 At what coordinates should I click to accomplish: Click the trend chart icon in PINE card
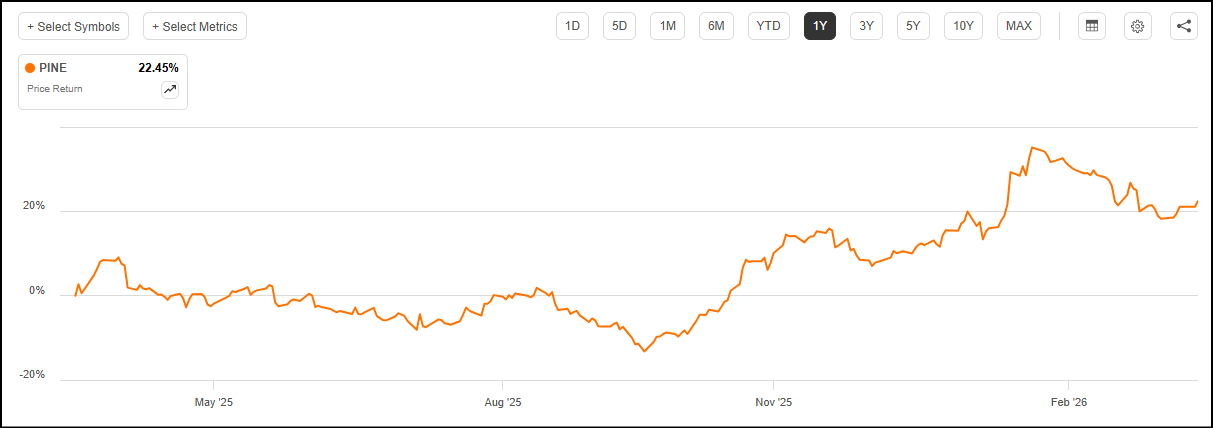(169, 90)
